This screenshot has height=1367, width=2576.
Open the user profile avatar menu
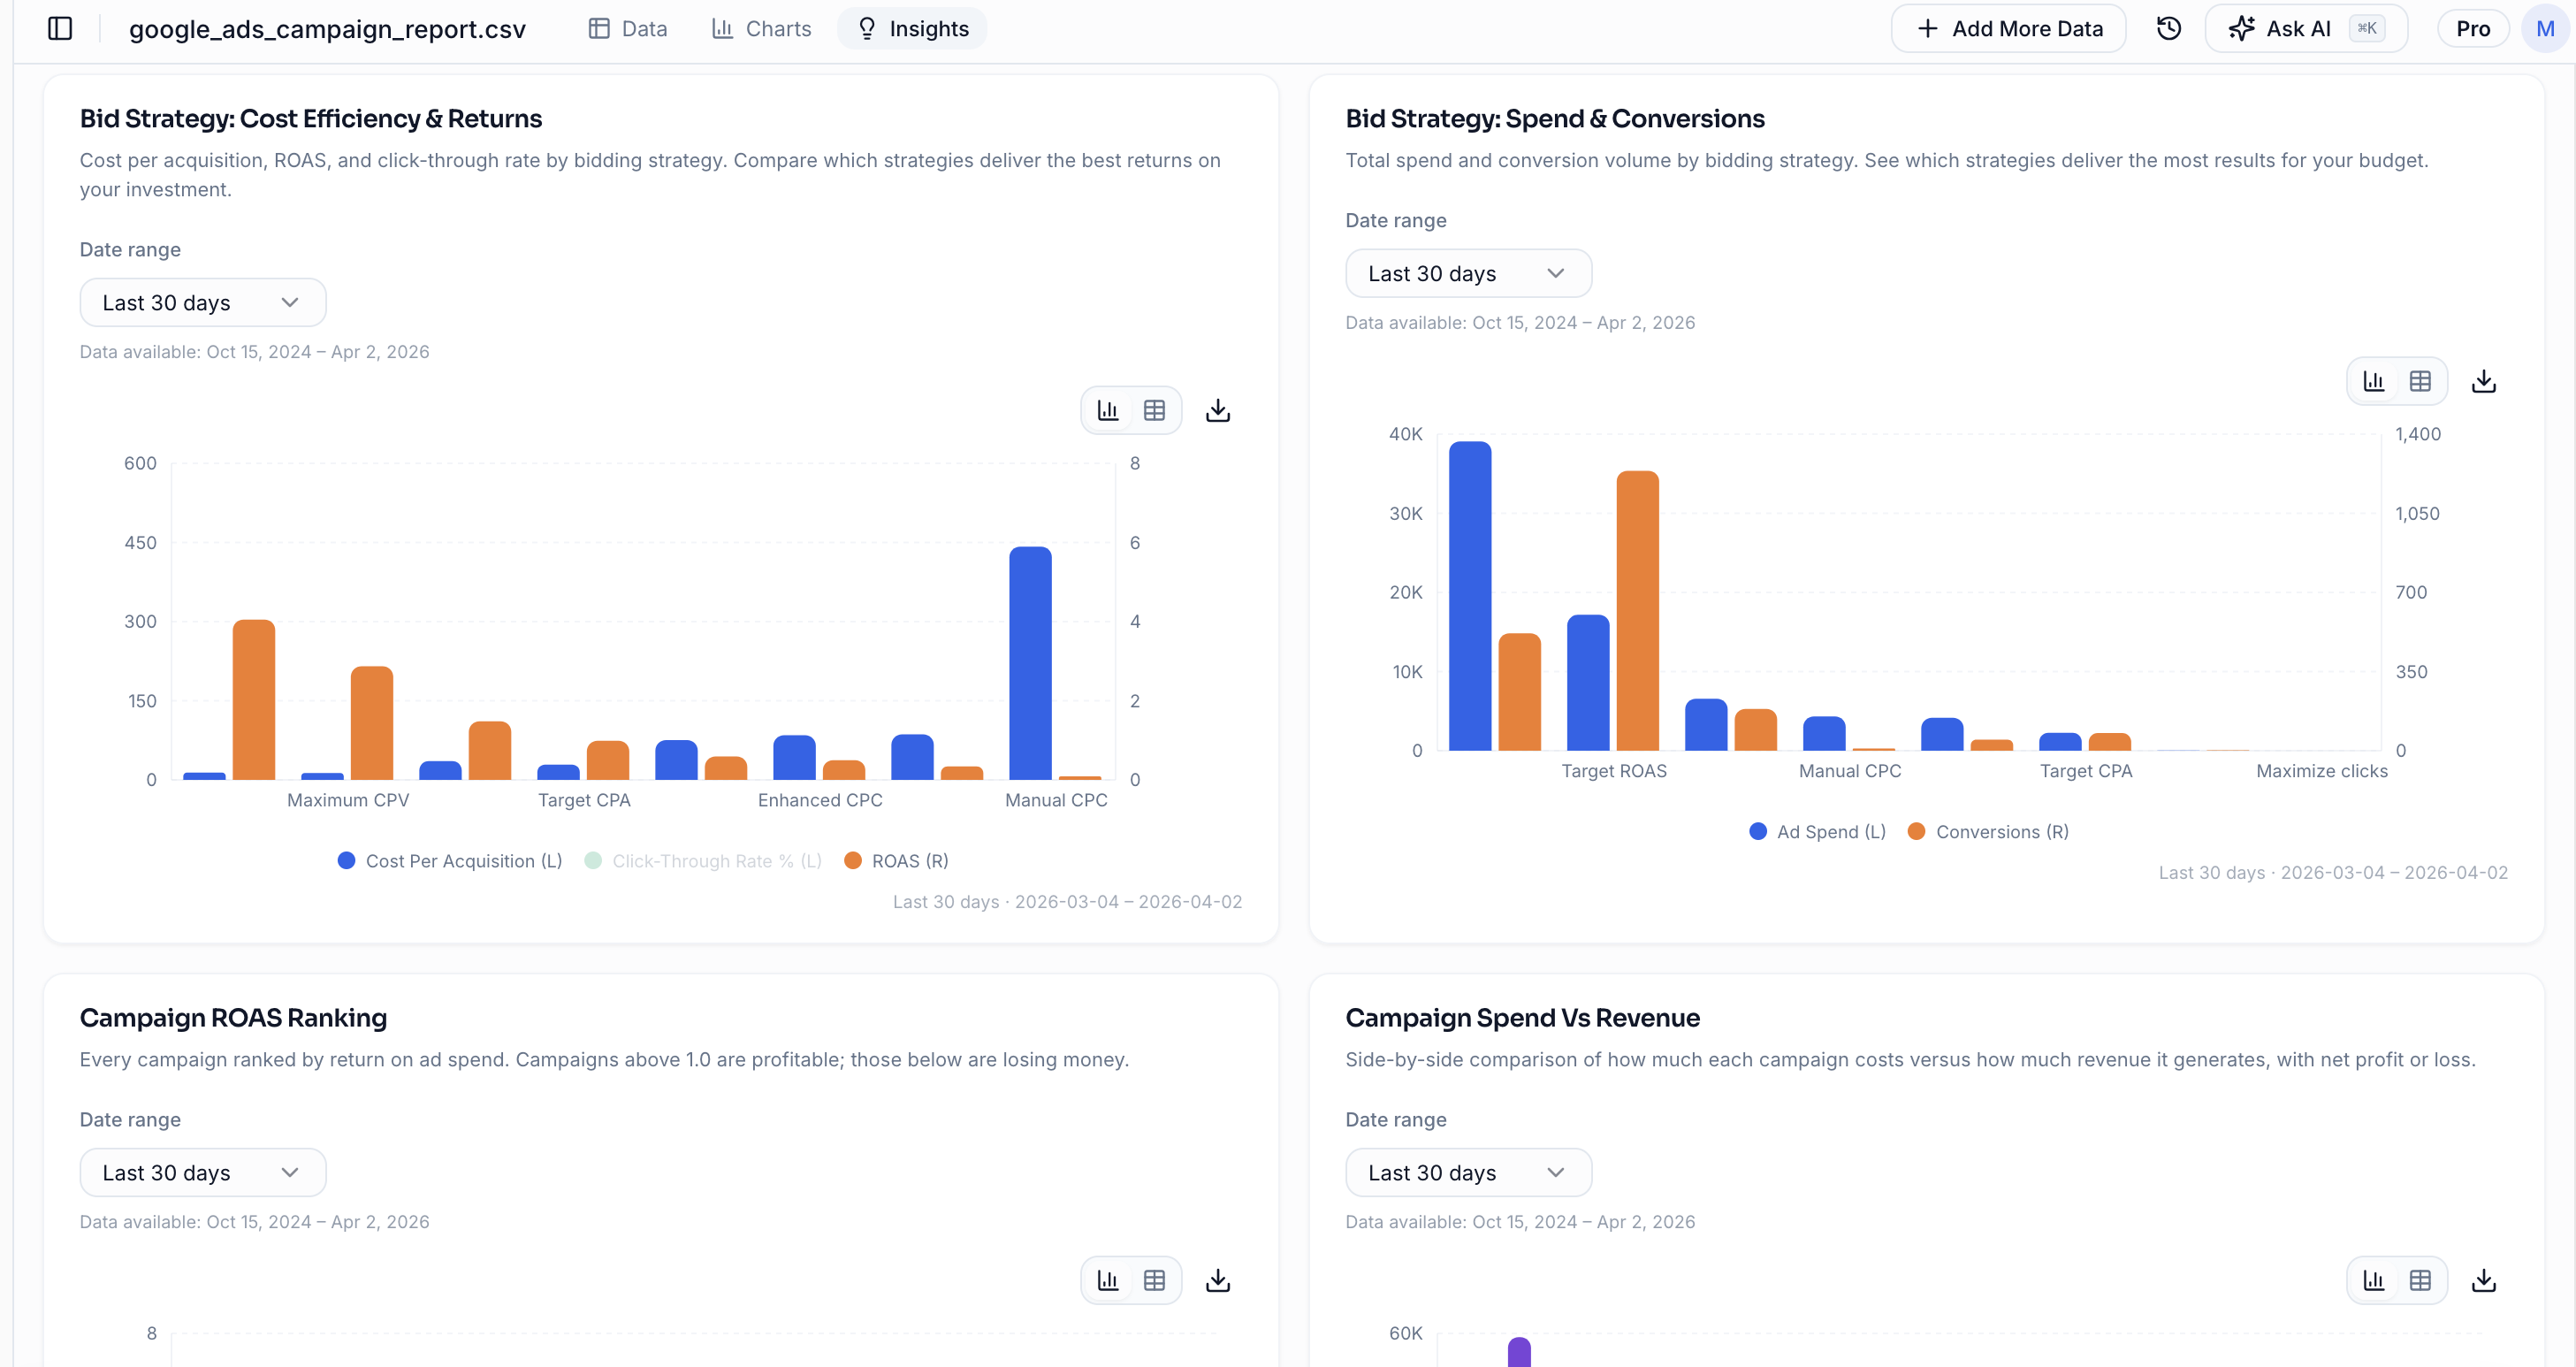2545,28
